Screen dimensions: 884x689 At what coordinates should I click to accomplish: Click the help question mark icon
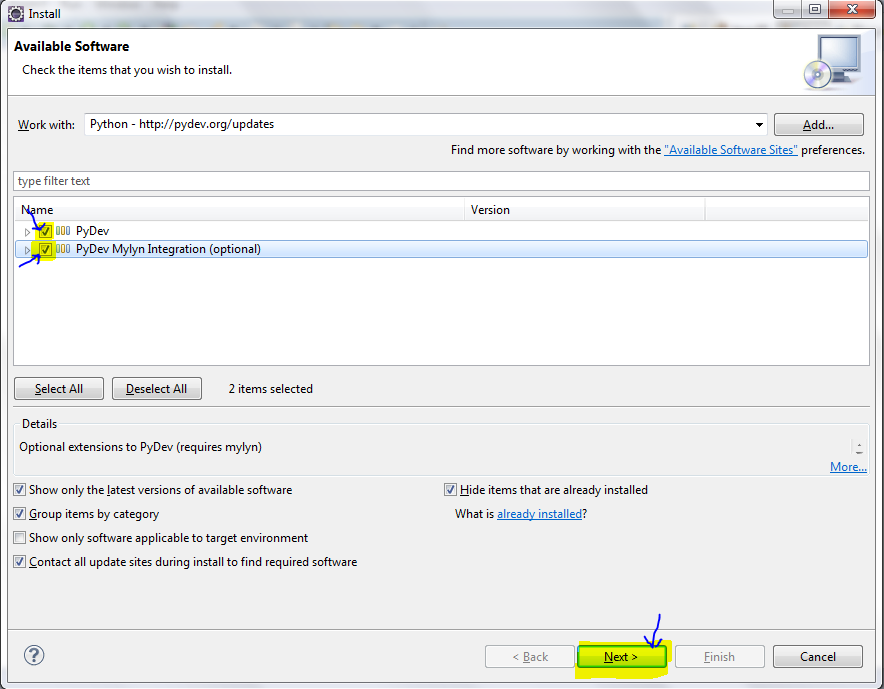pyautogui.click(x=34, y=655)
